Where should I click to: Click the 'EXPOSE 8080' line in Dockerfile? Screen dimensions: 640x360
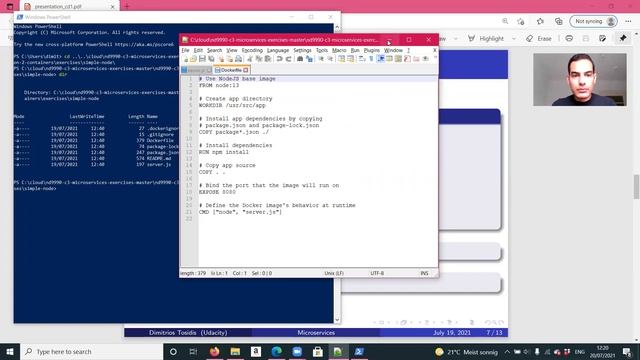pyautogui.click(x=217, y=192)
